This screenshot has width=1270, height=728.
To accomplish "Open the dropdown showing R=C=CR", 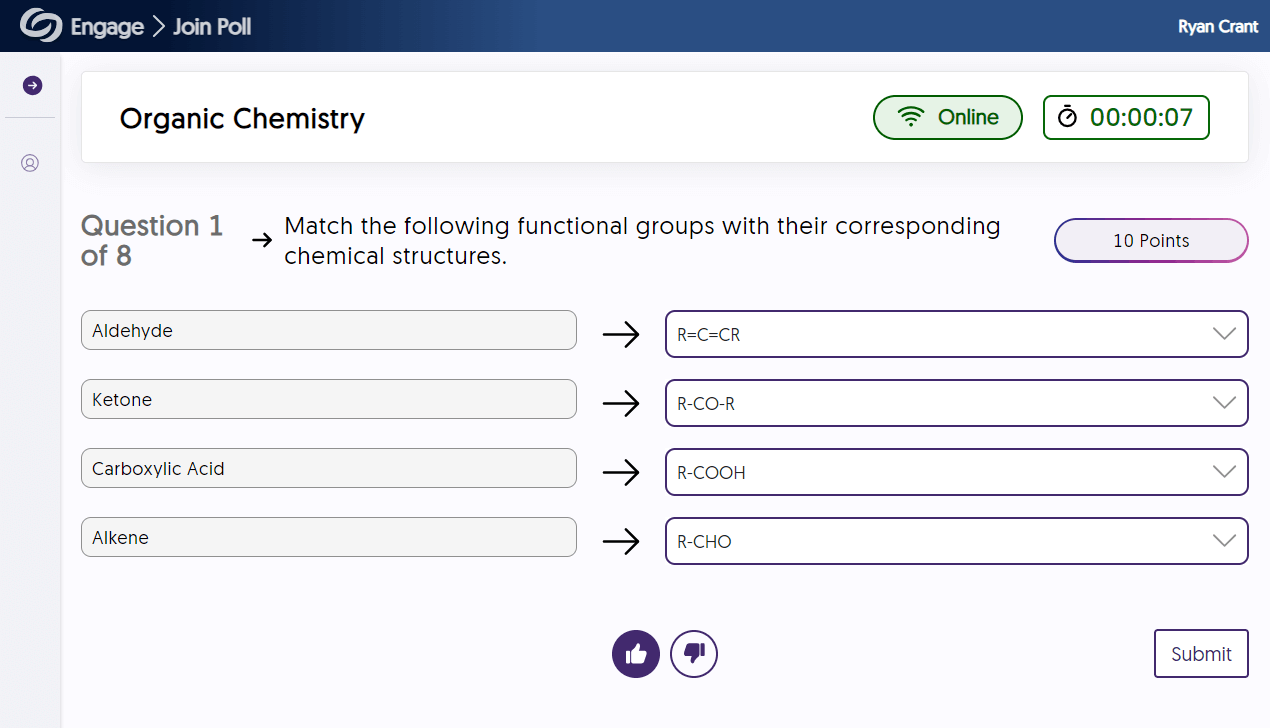I will click(x=957, y=334).
